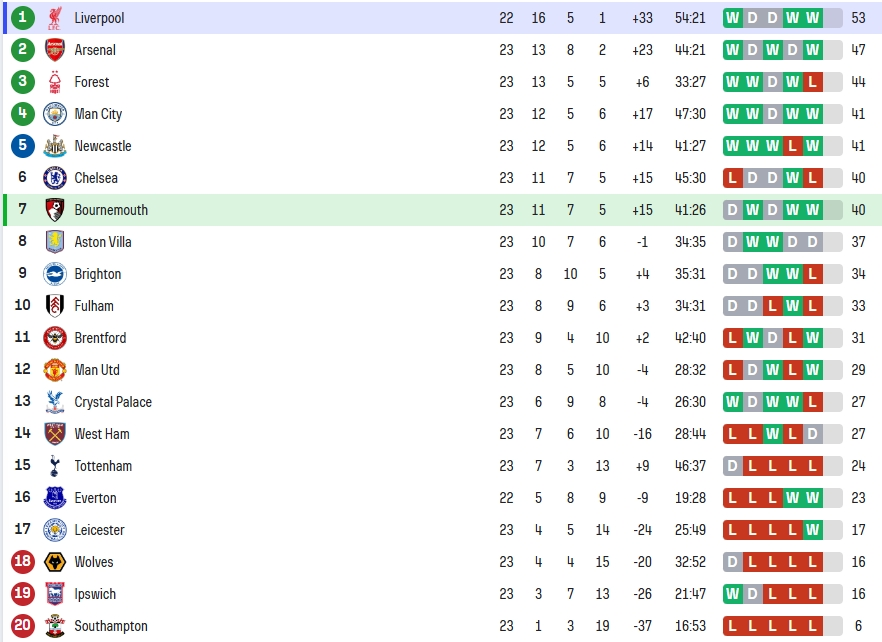
Task: Click the Chelsea club badge
Action: (x=55, y=178)
